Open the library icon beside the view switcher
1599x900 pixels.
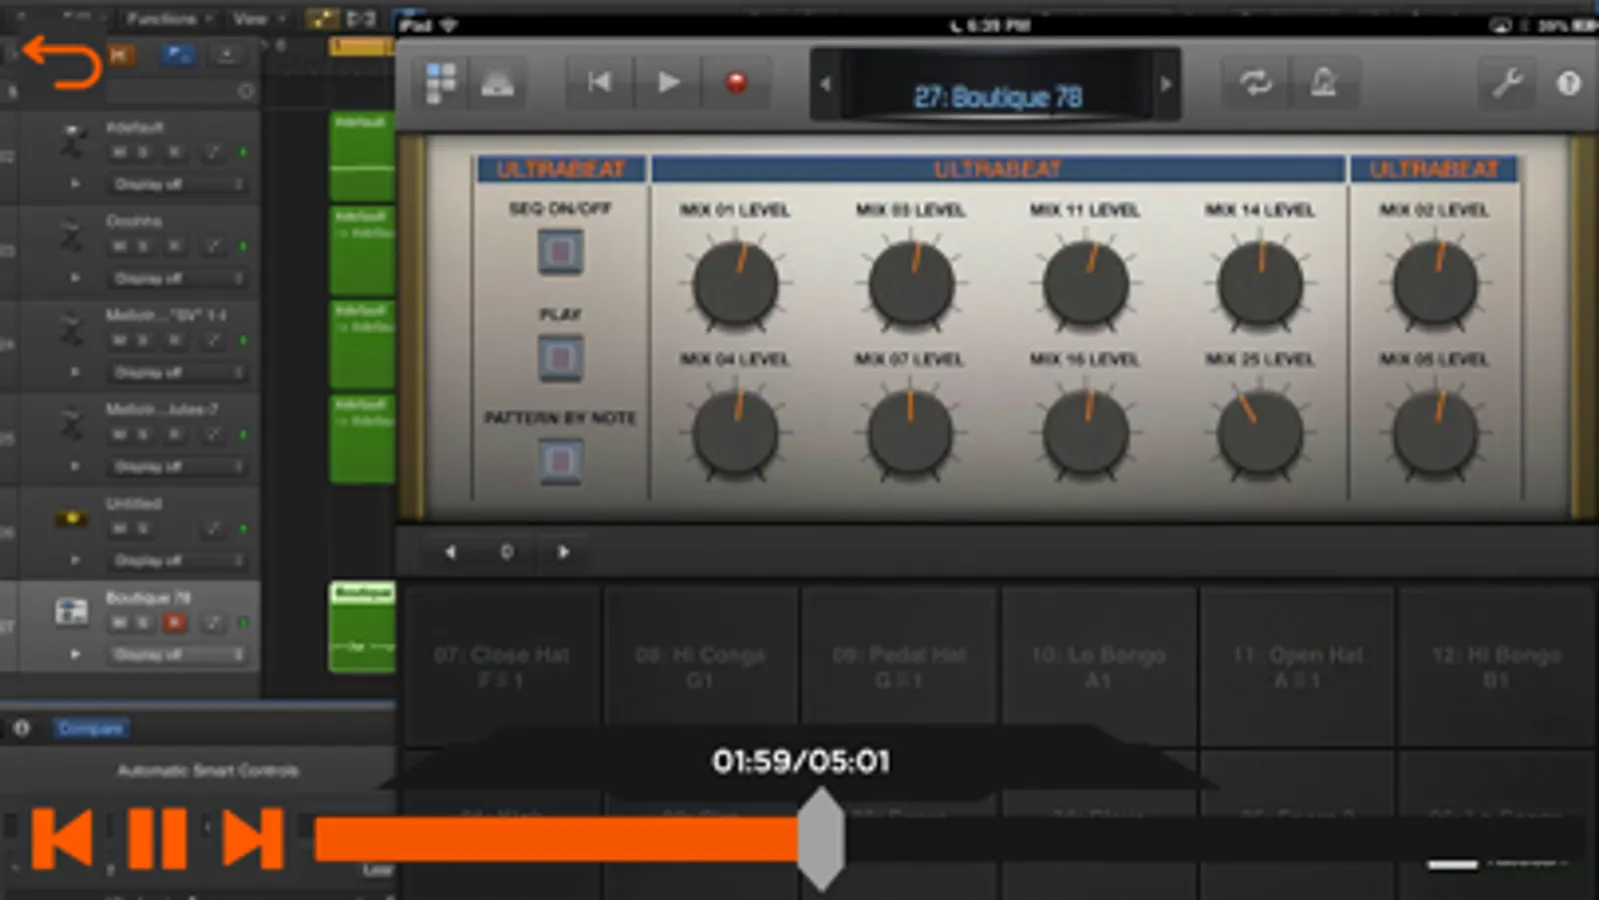(x=497, y=83)
